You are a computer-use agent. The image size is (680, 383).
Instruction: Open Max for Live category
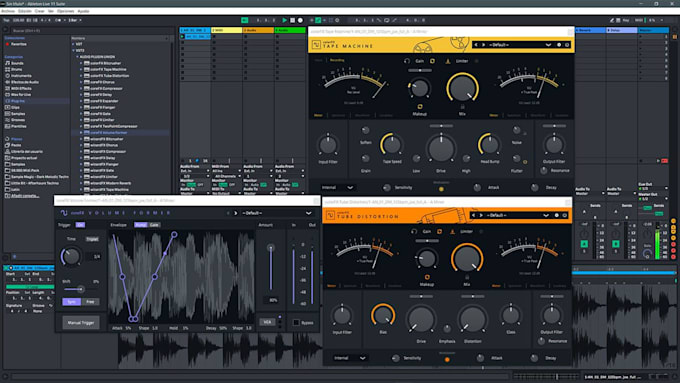click(18, 95)
